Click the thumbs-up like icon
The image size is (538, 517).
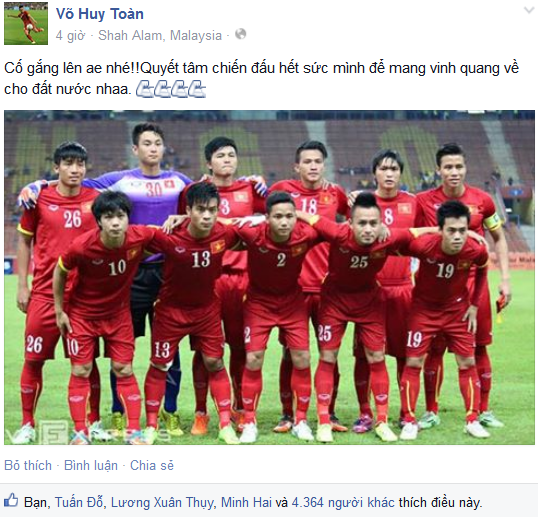click(11, 501)
